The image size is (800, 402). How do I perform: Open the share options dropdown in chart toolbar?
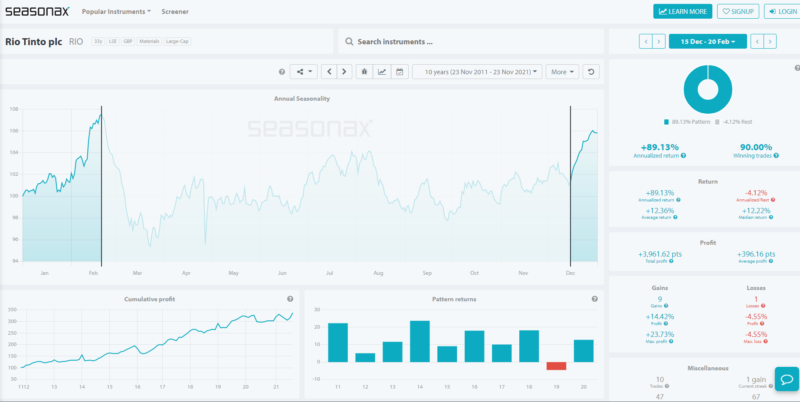coord(304,72)
